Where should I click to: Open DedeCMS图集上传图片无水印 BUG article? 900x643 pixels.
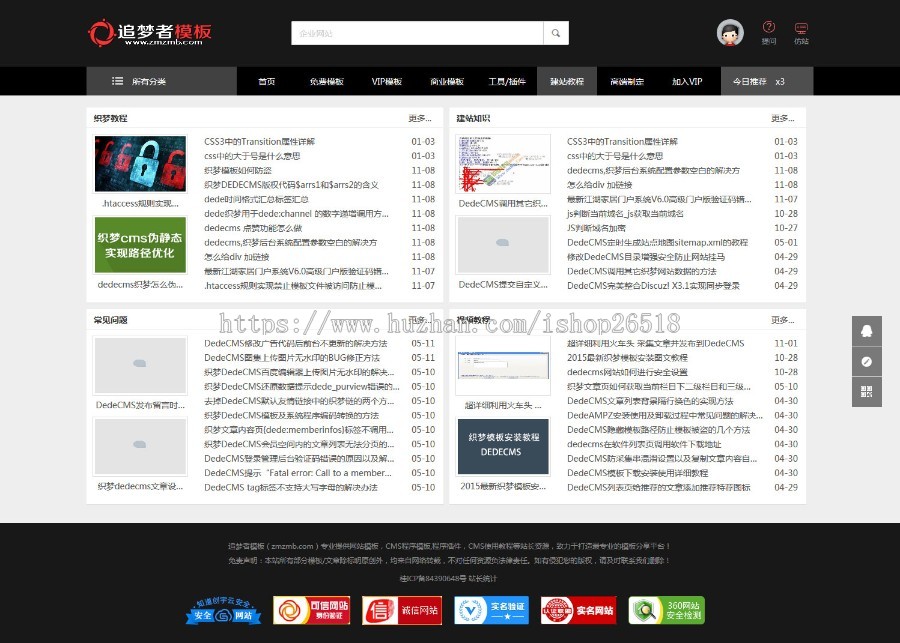click(292, 358)
